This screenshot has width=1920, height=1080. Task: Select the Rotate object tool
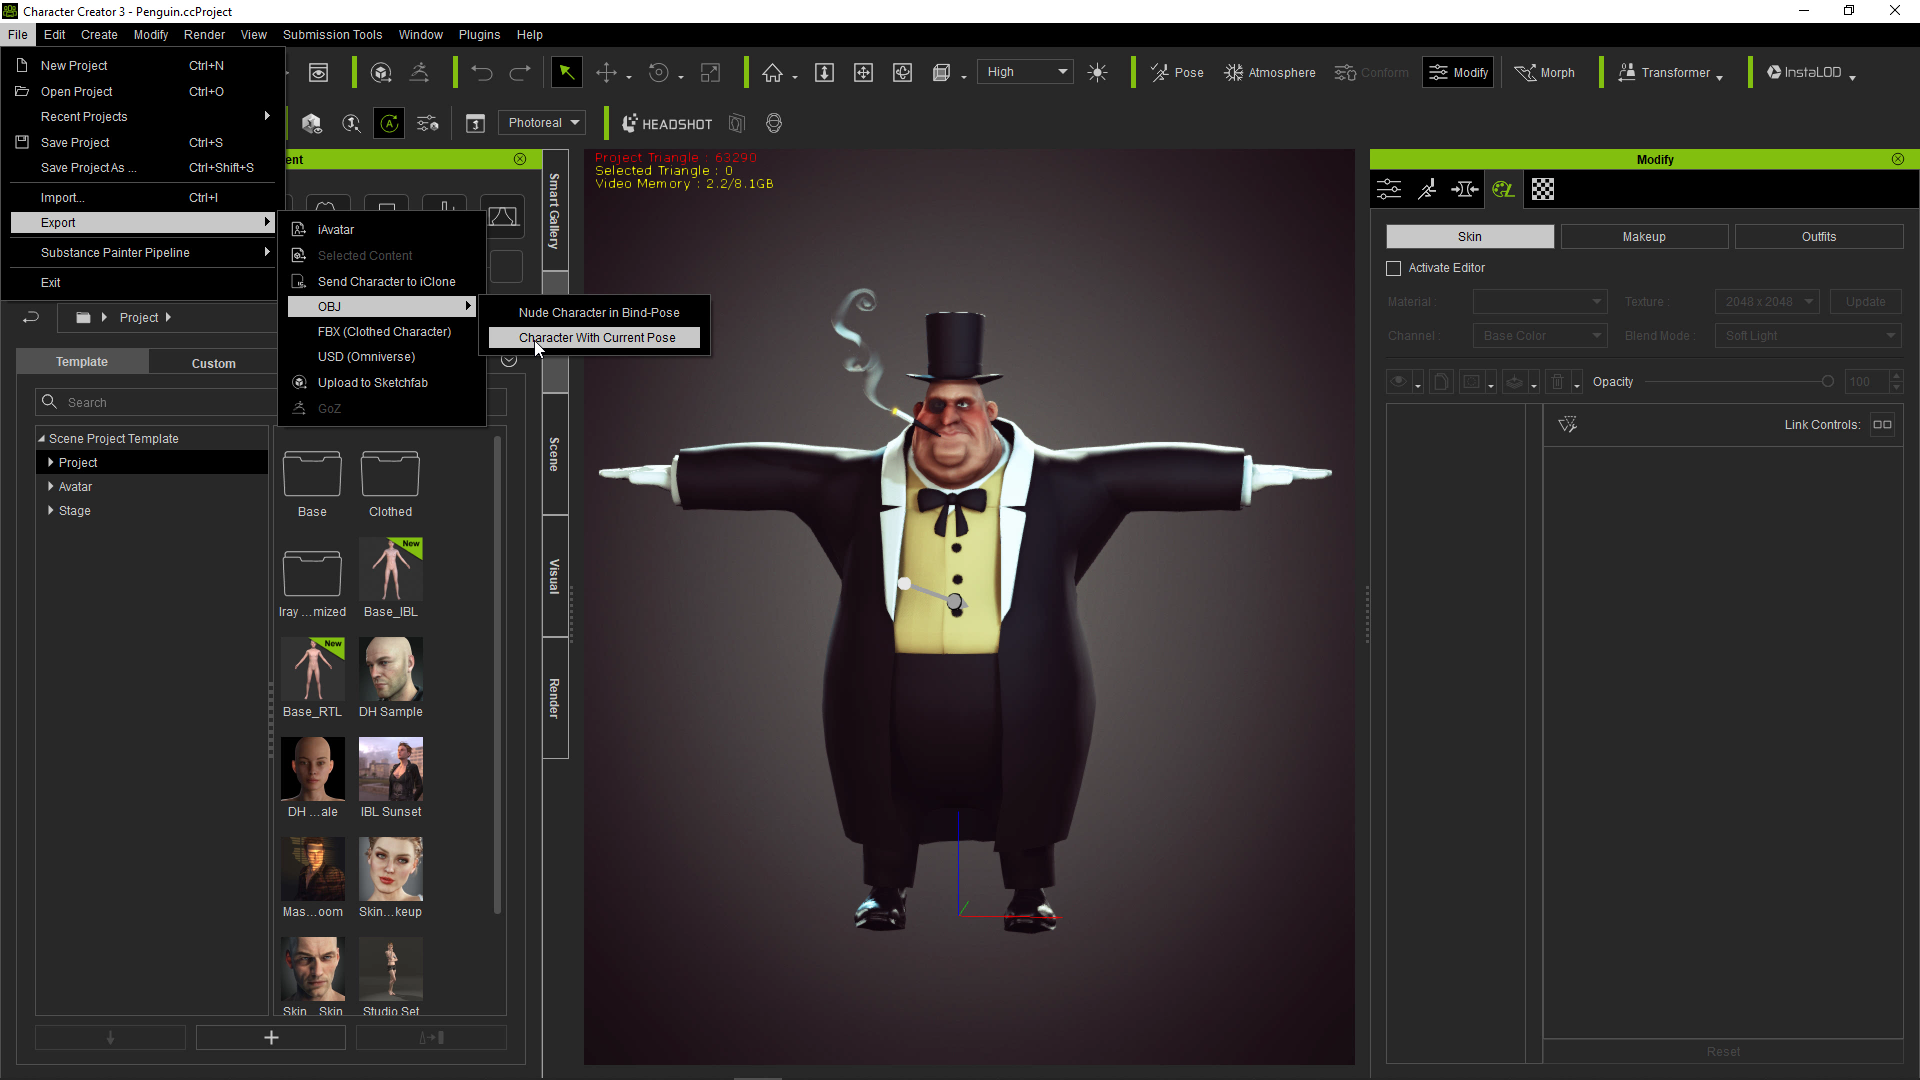coord(658,73)
